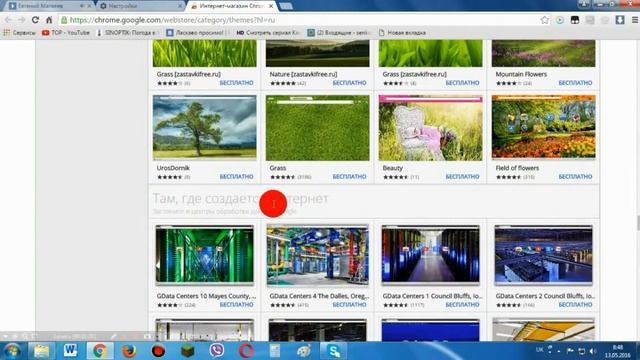
Task: Open the Новая вкладка bookmark
Action: pos(402,33)
